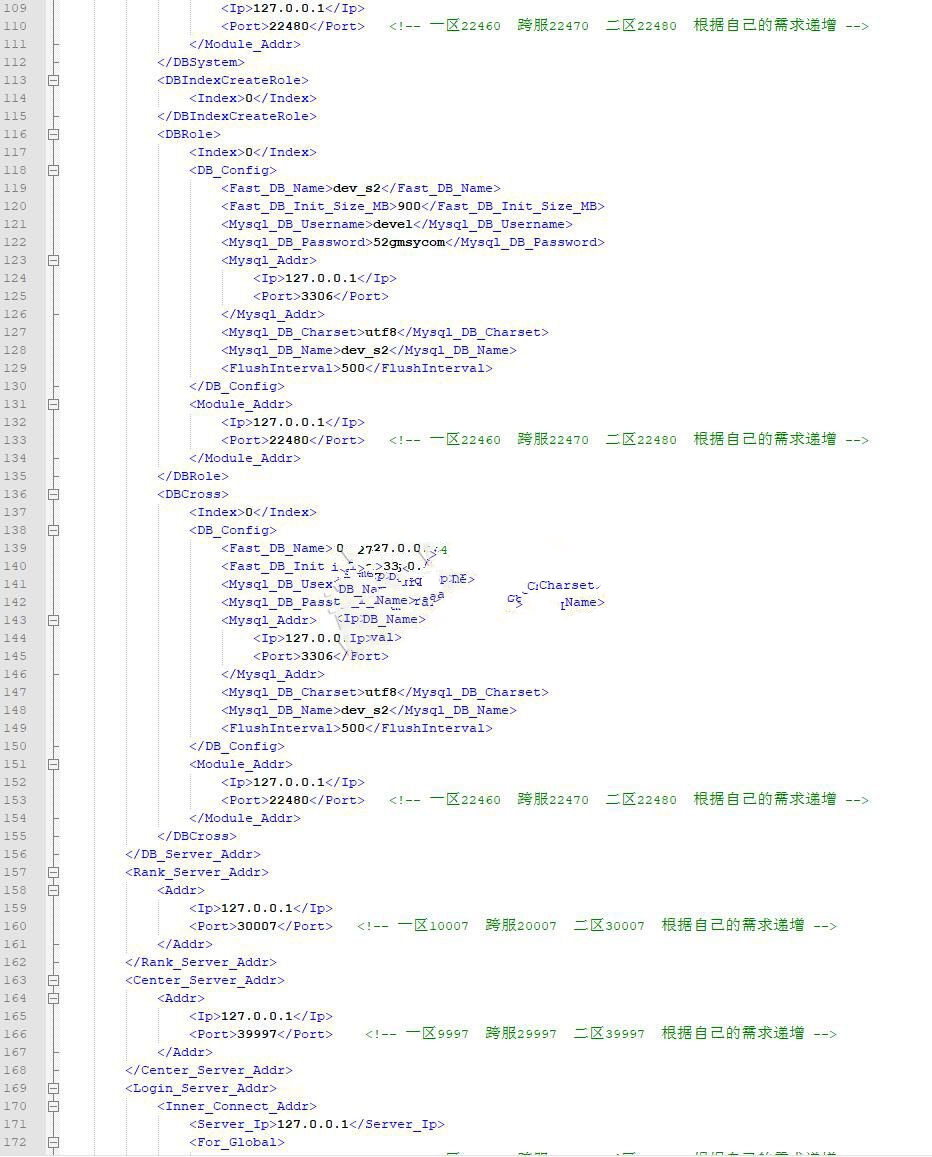
Task: Collapse the For_Global fold on line 172
Action: coord(53,1142)
